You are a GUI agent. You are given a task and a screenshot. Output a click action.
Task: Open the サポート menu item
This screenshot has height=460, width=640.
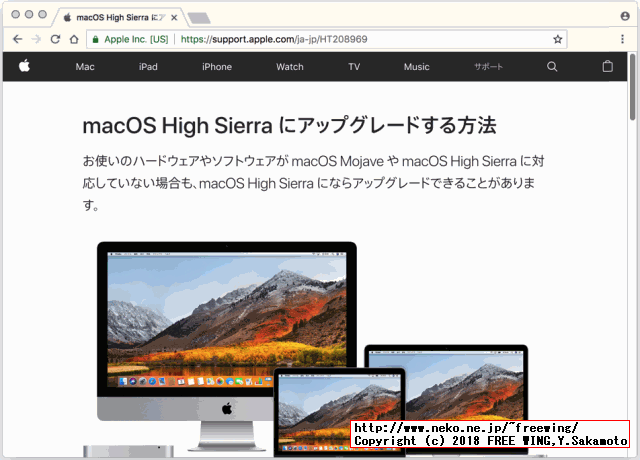click(488, 67)
